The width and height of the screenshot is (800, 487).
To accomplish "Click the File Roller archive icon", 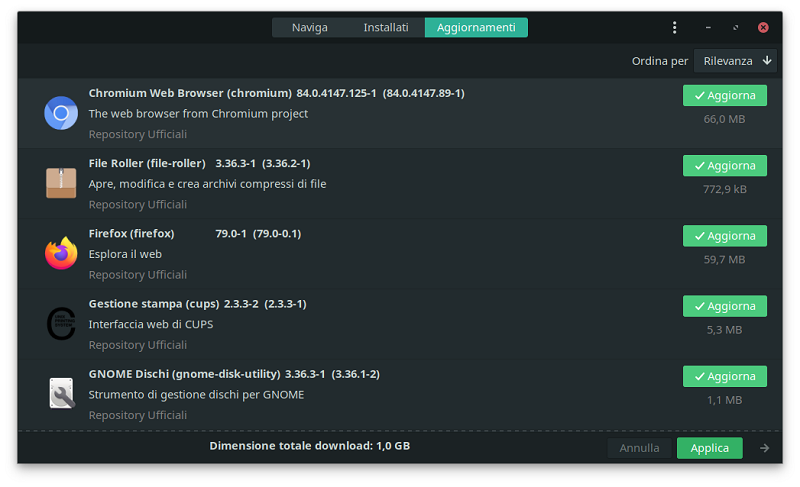I will (61, 183).
